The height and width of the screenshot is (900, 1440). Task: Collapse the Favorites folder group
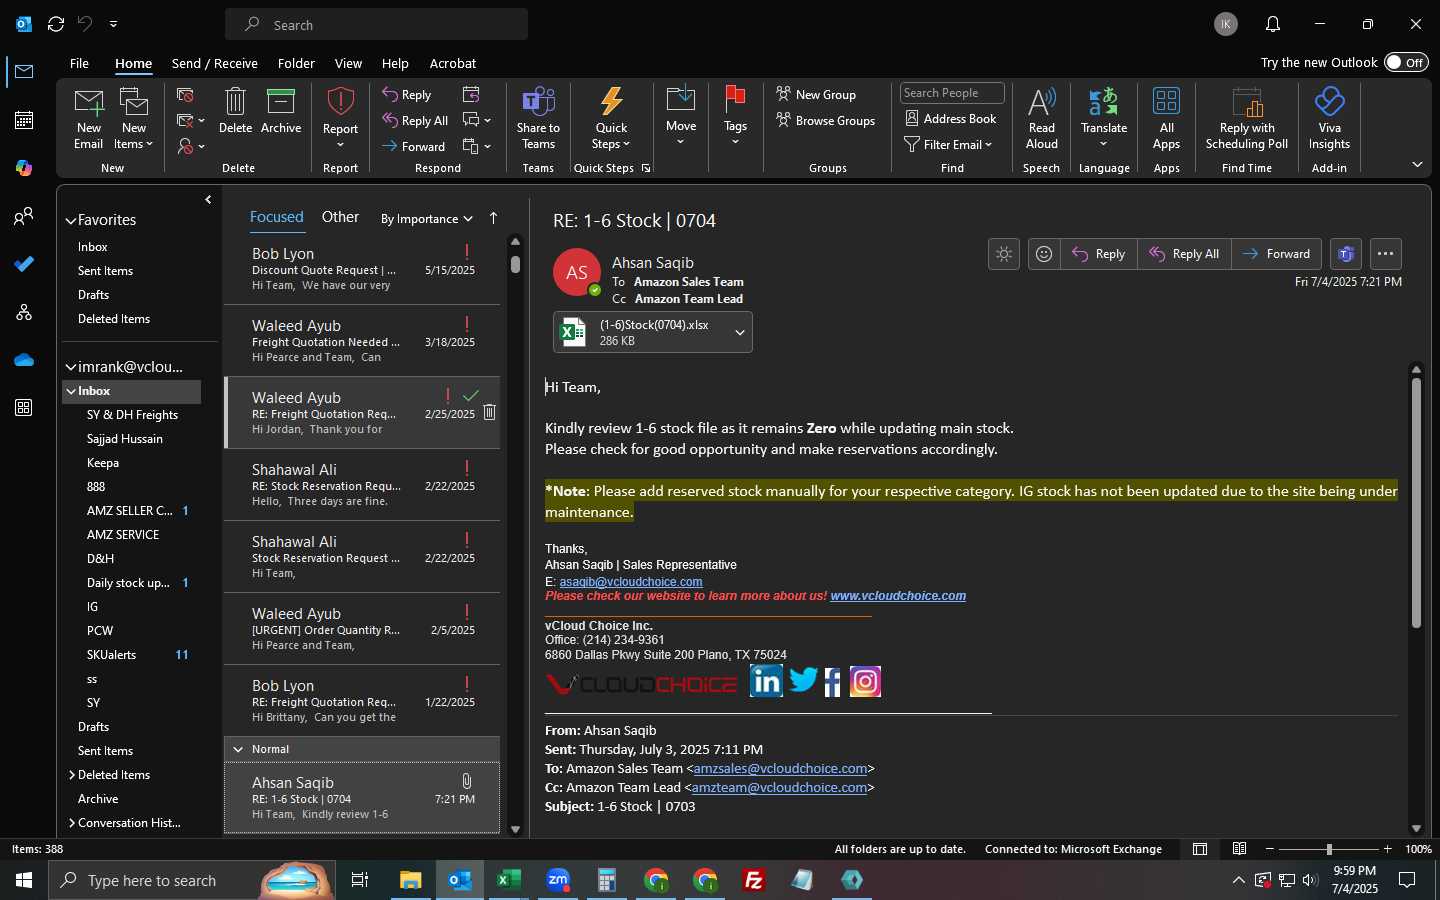coord(71,221)
